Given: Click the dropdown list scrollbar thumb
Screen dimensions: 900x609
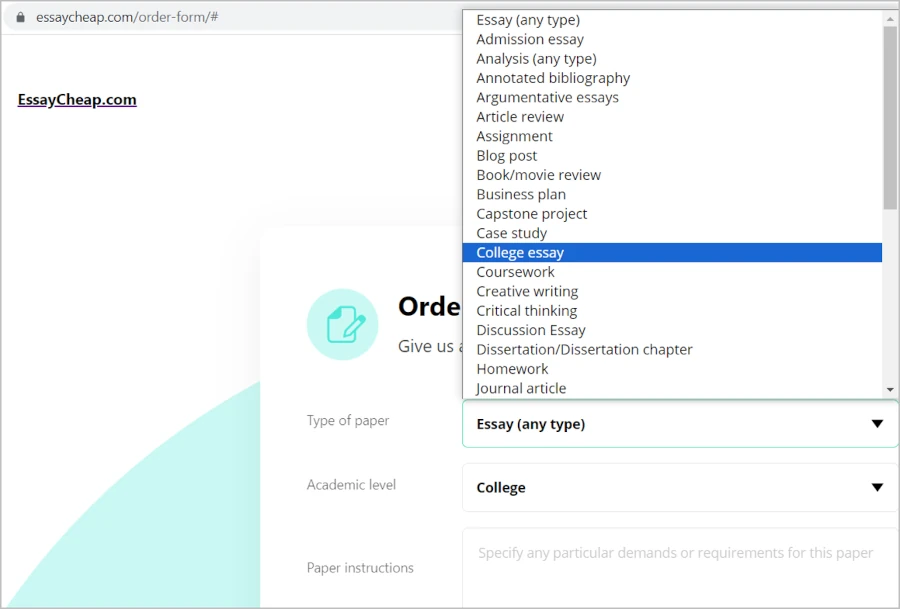Looking at the screenshot, I should click(890, 118).
